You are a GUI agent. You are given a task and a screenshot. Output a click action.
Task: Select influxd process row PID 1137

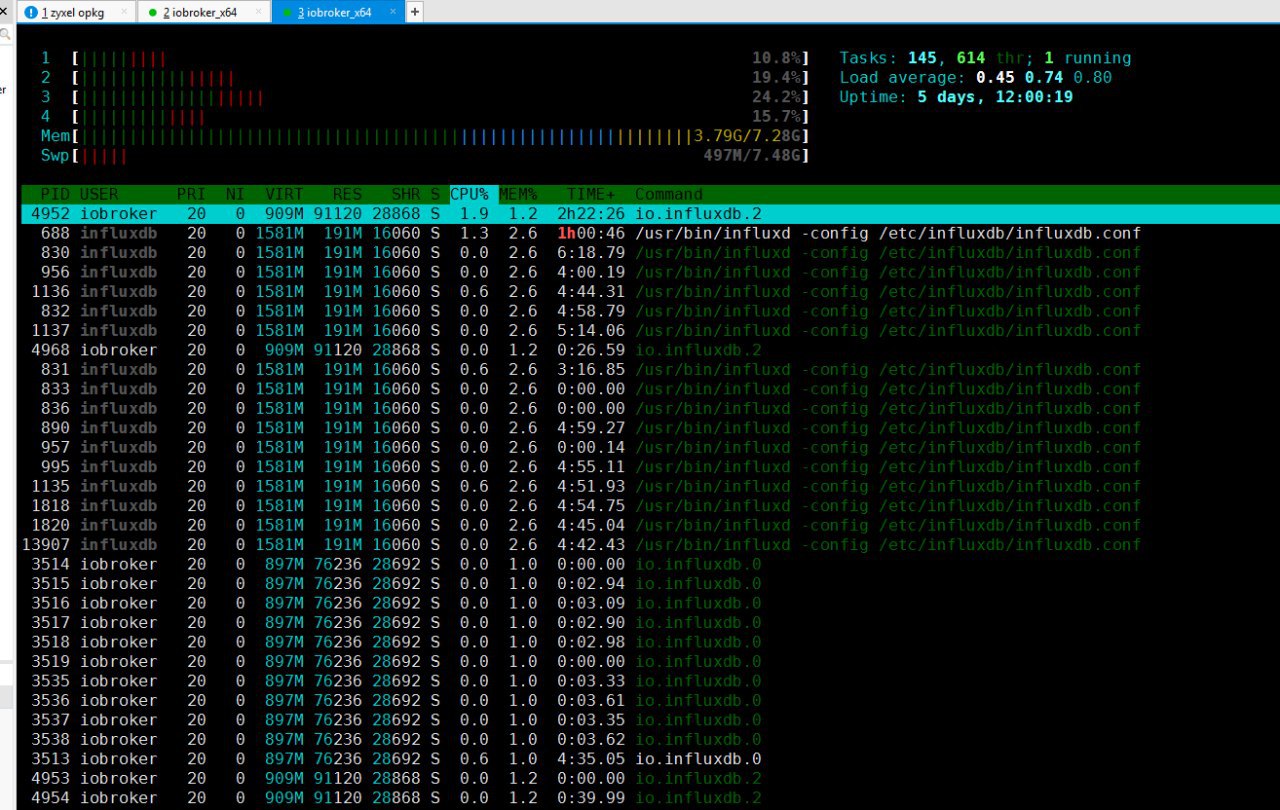650,330
